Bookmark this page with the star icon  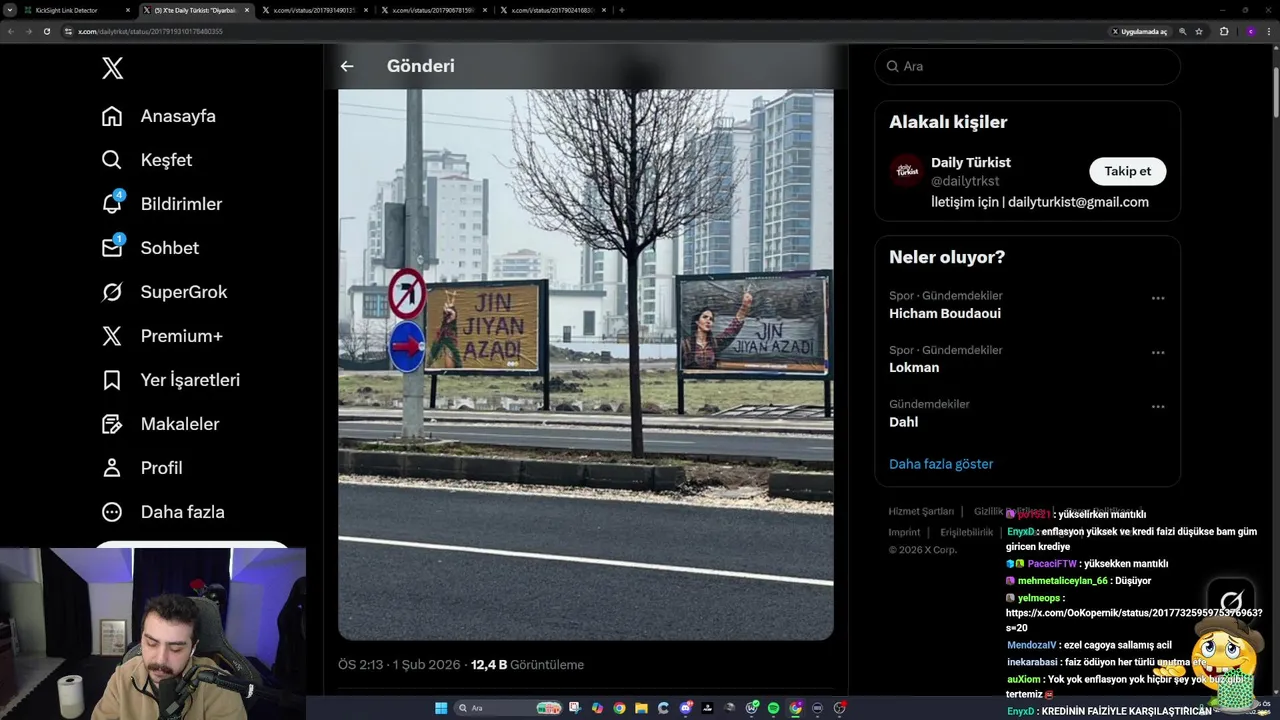1199,31
